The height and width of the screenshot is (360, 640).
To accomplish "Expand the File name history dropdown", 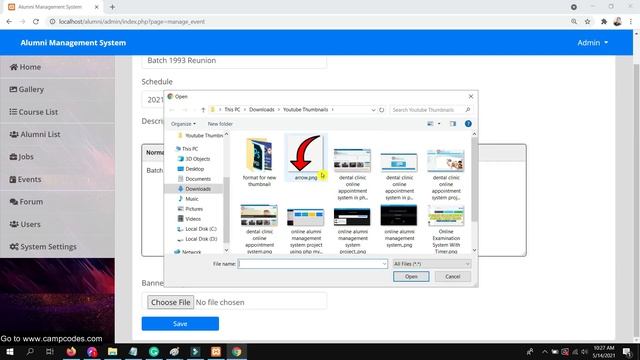I will 384,264.
